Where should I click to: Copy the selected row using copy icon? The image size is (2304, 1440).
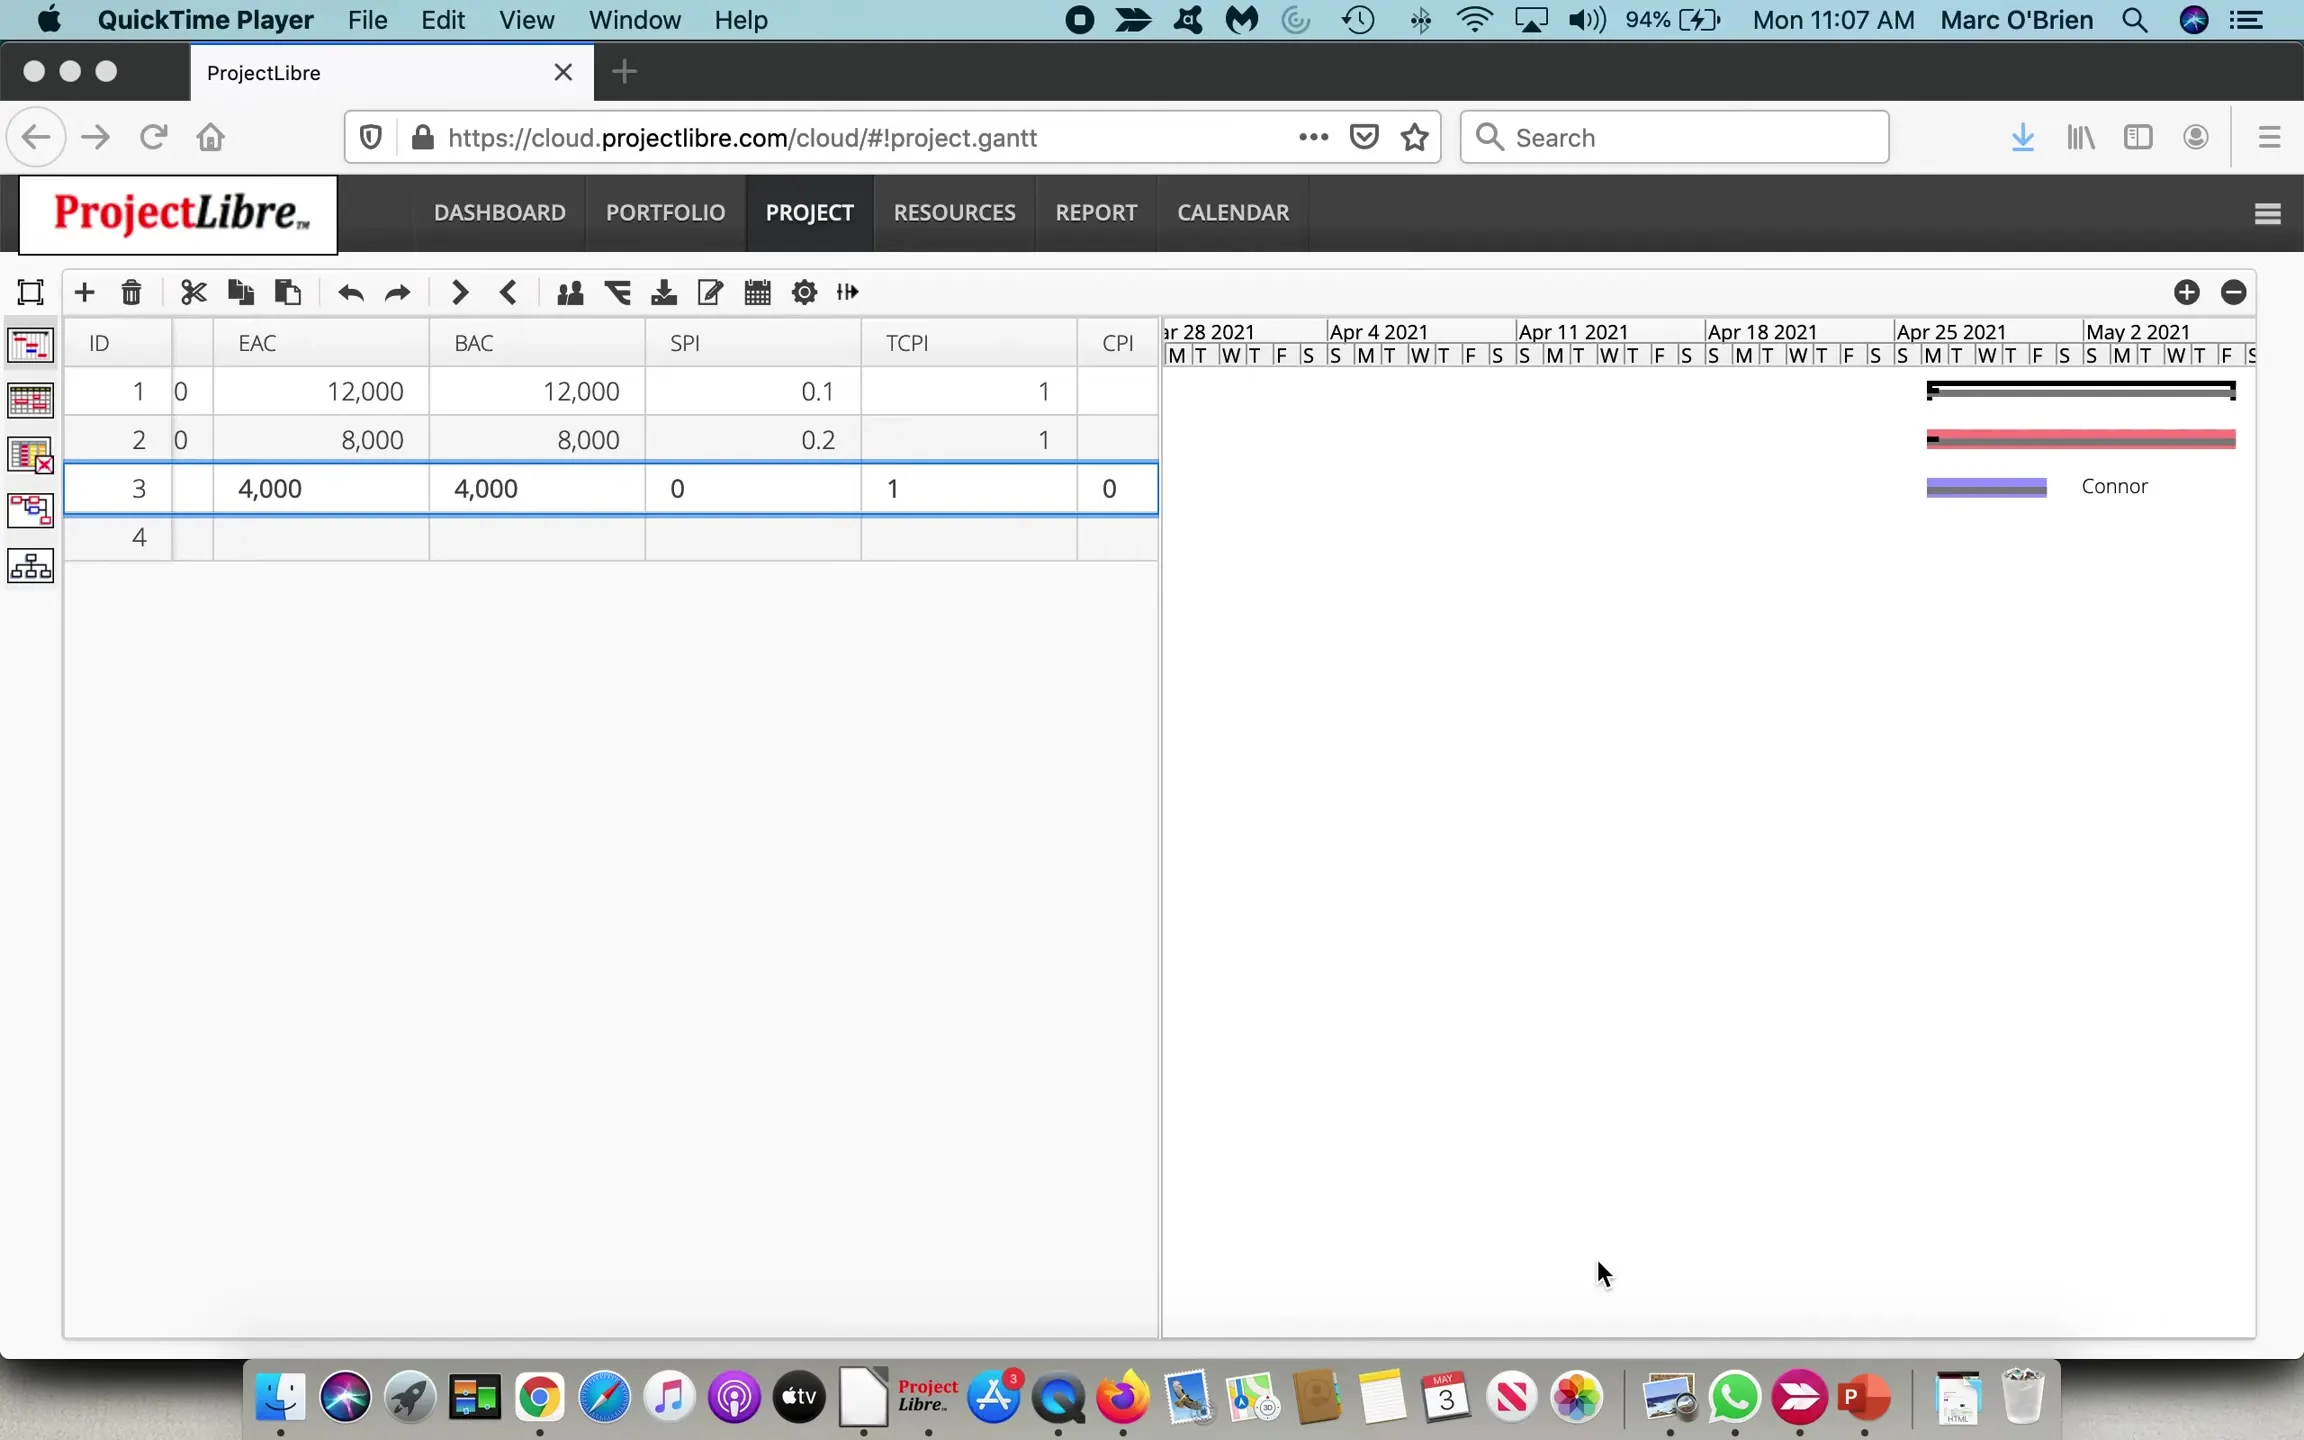240,292
